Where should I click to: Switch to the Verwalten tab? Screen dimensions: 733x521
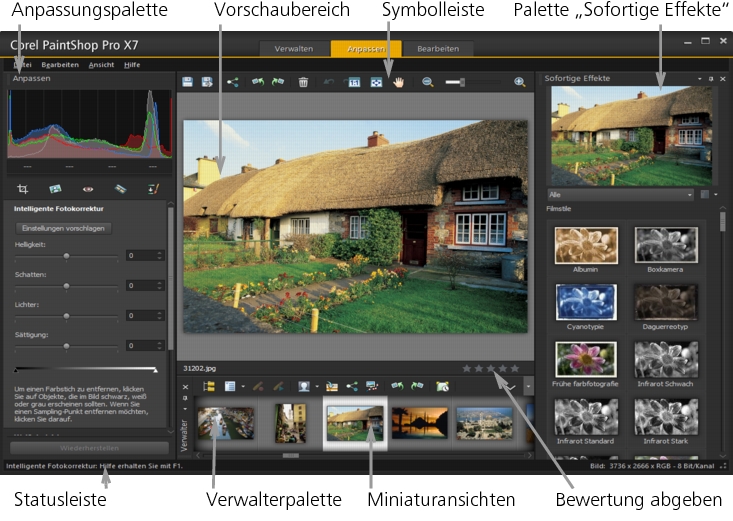(x=294, y=48)
